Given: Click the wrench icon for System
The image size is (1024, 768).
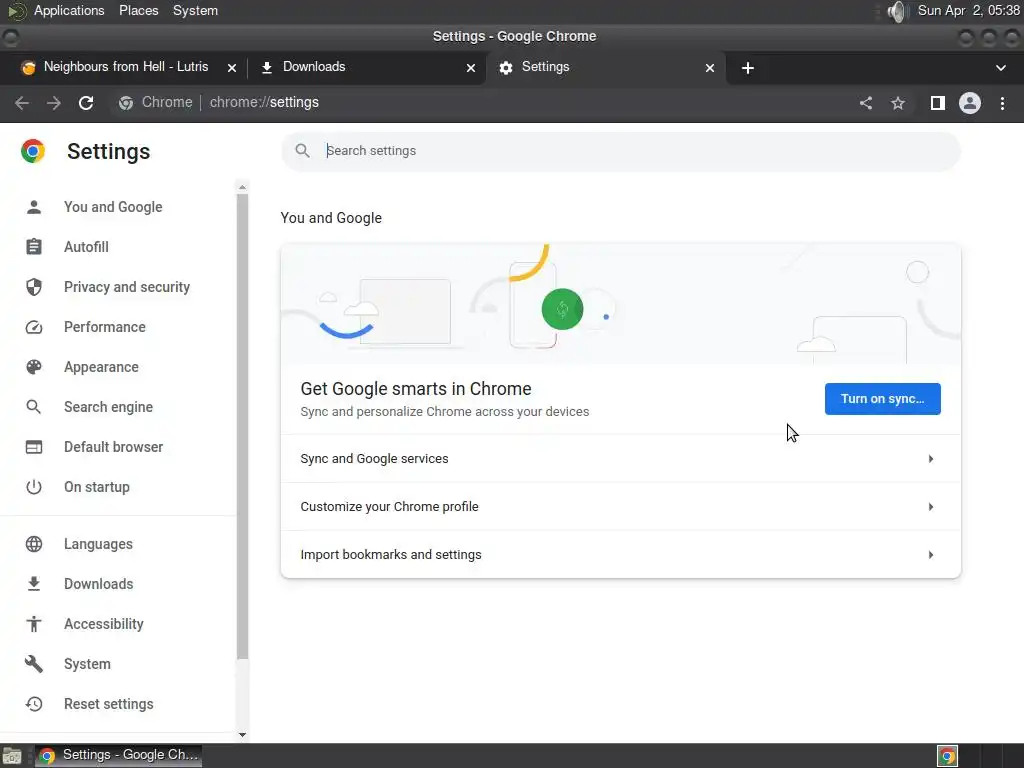Looking at the screenshot, I should click(34, 664).
